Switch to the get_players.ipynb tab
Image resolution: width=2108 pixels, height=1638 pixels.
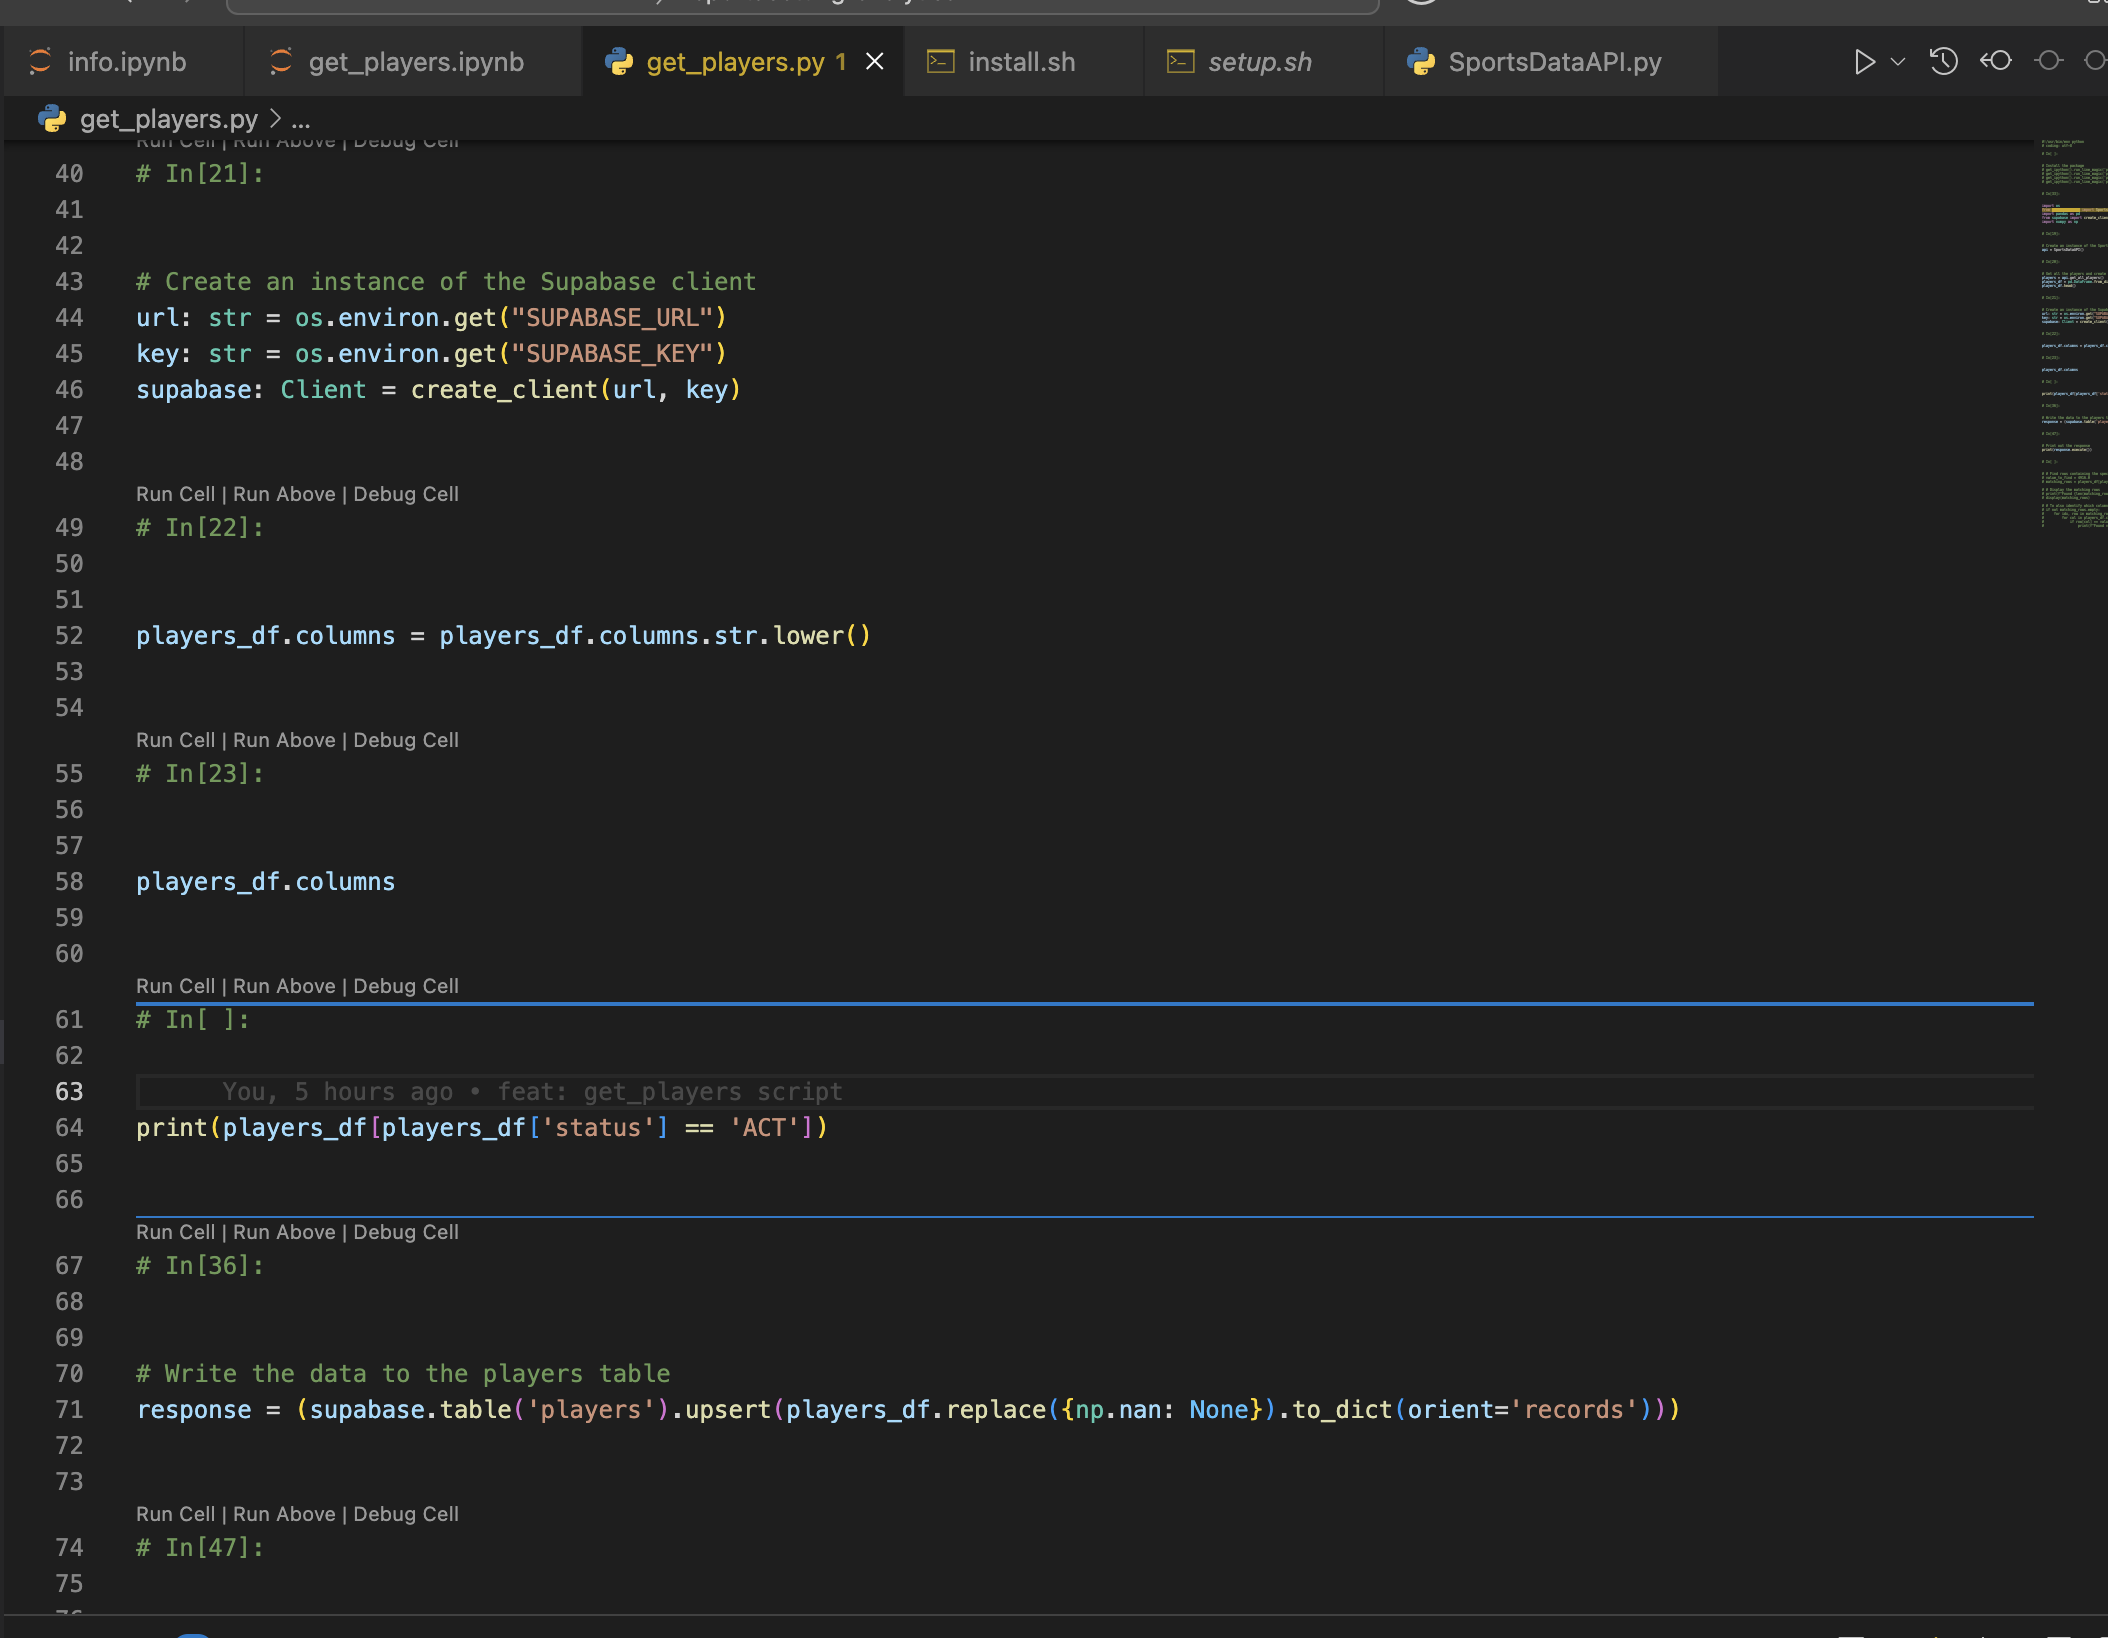pyautogui.click(x=413, y=62)
